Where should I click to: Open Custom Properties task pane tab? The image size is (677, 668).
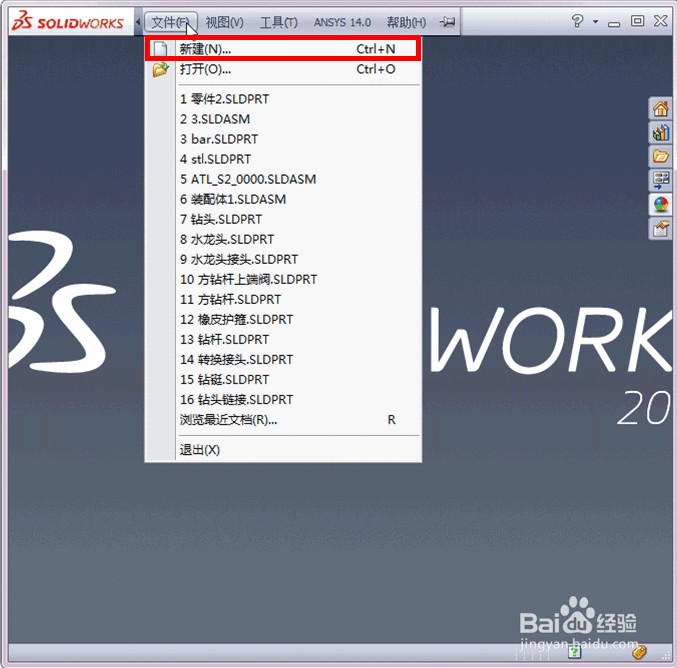pos(661,228)
